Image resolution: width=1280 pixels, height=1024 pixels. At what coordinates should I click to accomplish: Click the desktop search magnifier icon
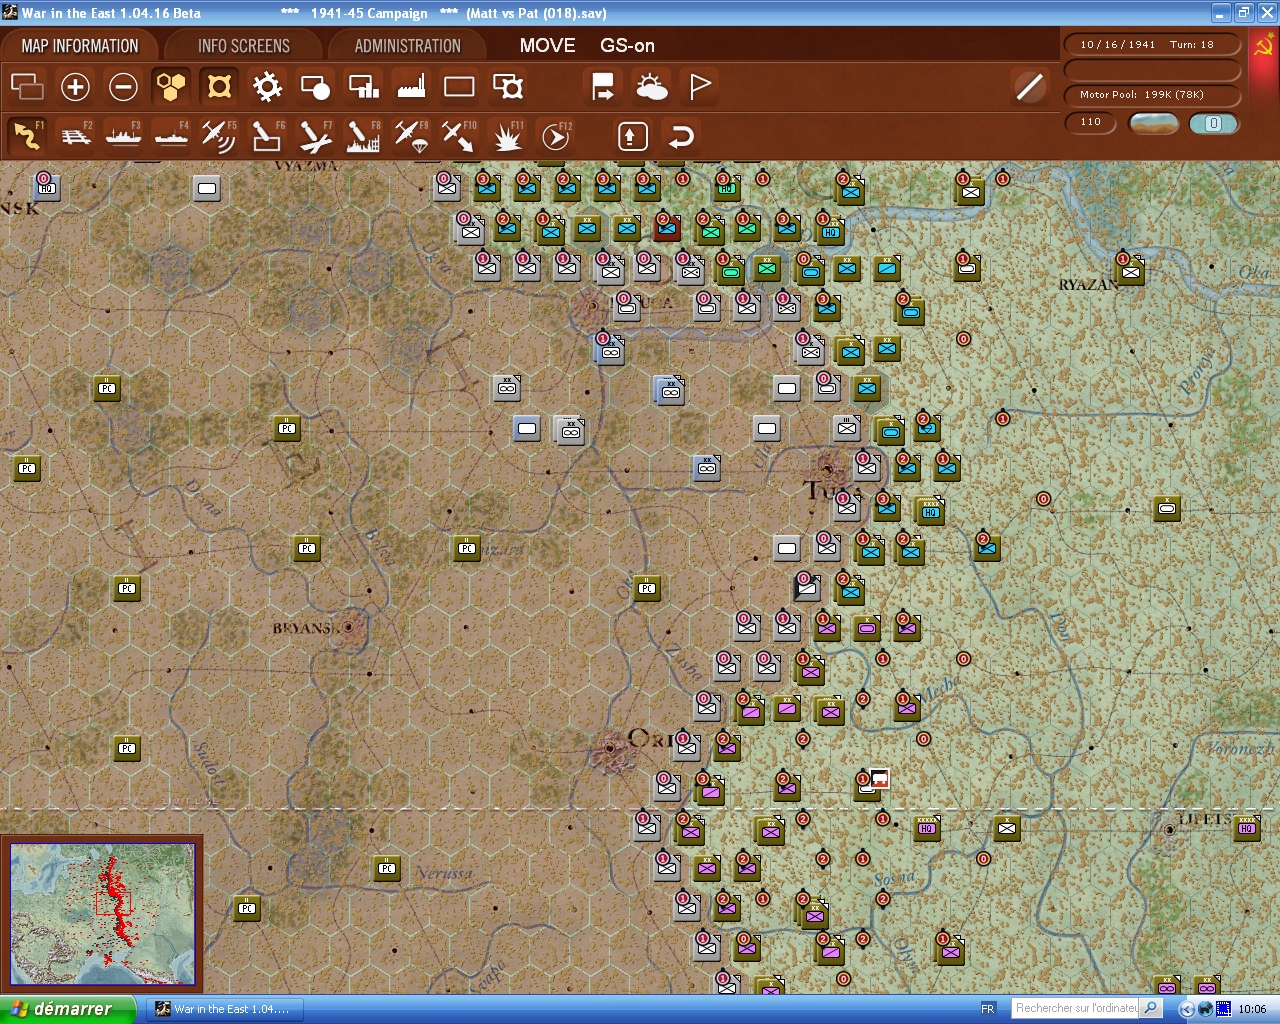[1151, 1008]
